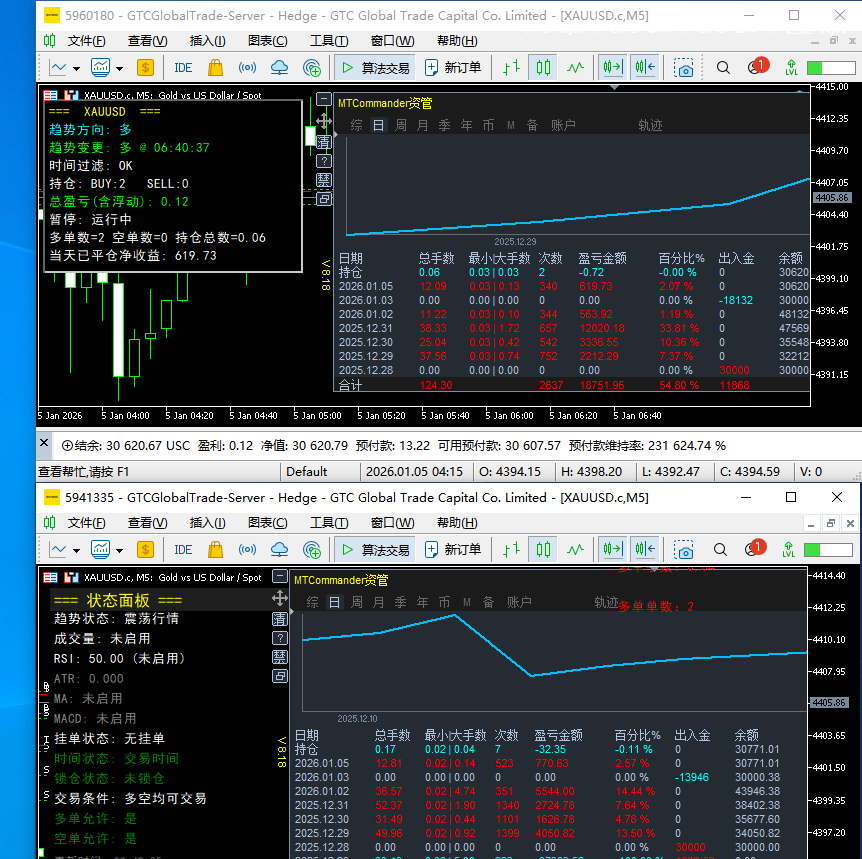The image size is (862, 859).
Task: Click the search magnifier in the 5941335 window toolbar
Action: (723, 549)
